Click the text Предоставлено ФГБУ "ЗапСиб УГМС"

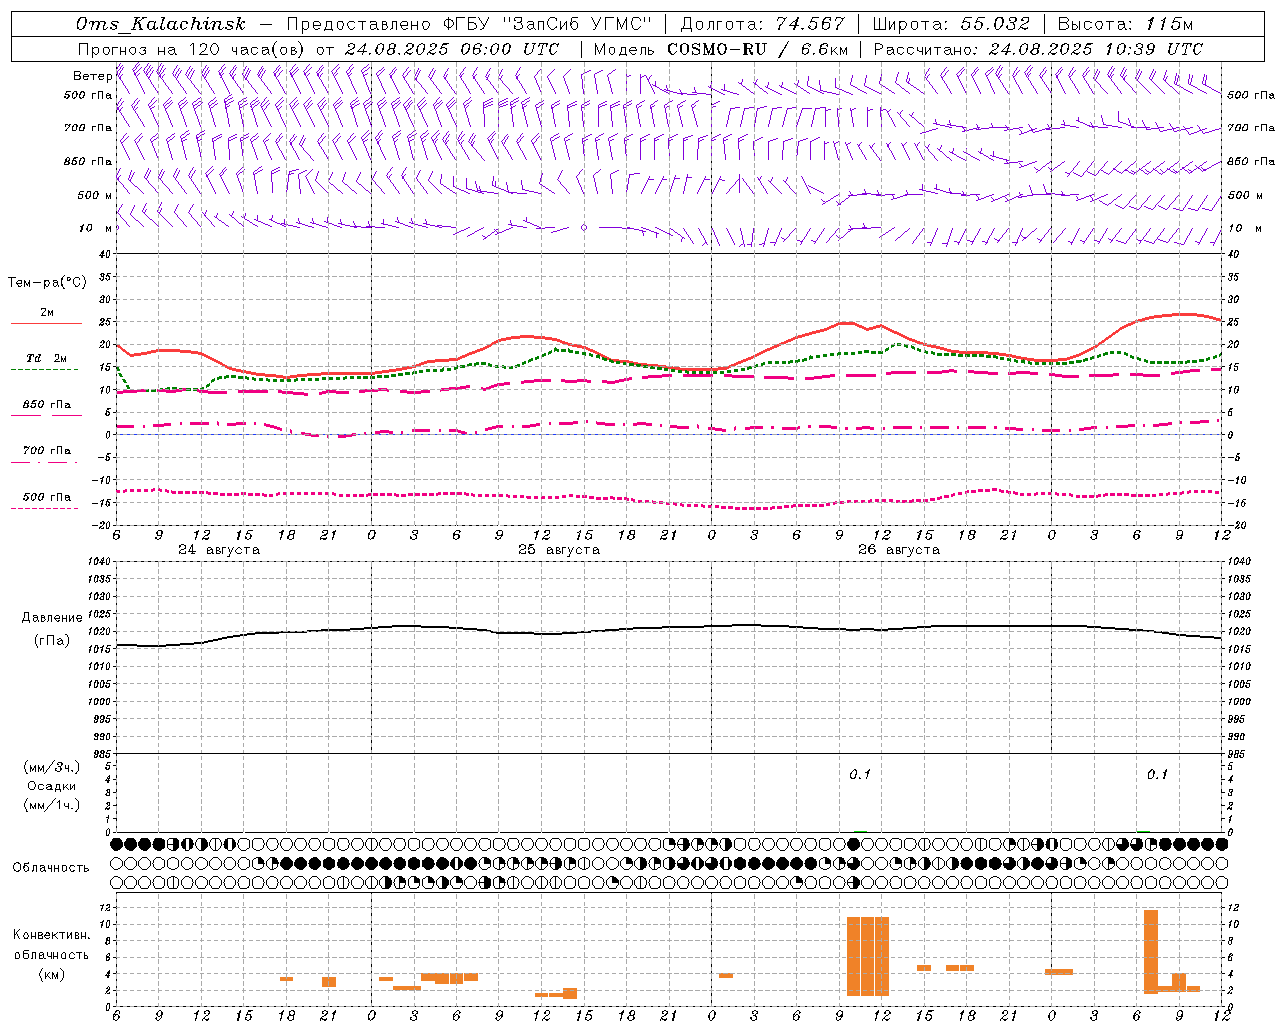coord(469,24)
